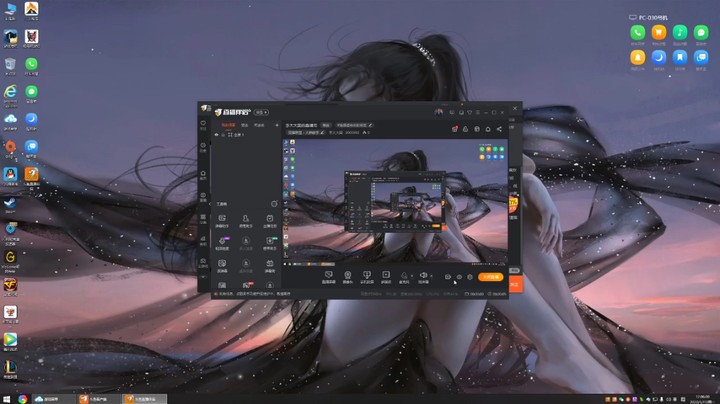Open the circular settings icon beside Toolbox header

[274, 204]
